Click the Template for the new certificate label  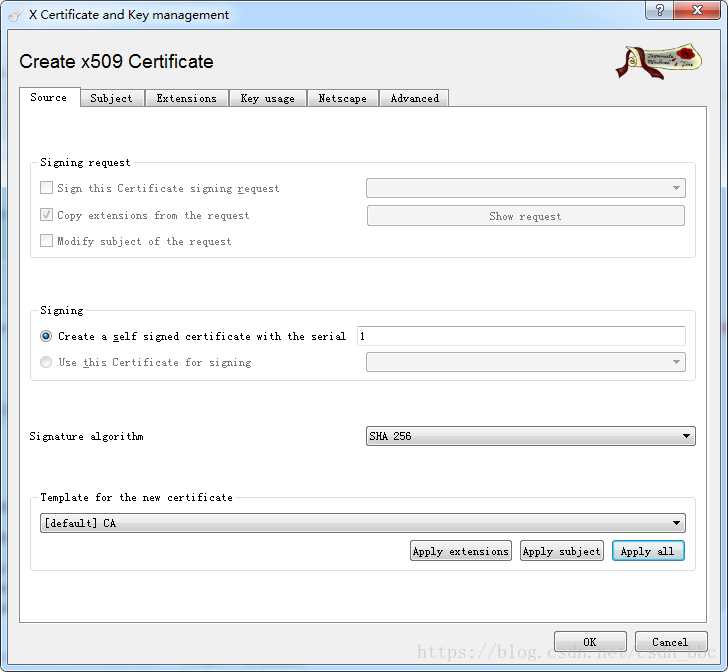[x=136, y=497]
